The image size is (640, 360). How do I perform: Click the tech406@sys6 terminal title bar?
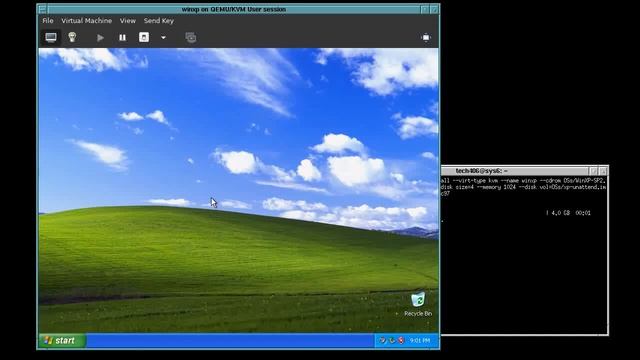pyautogui.click(x=516, y=171)
